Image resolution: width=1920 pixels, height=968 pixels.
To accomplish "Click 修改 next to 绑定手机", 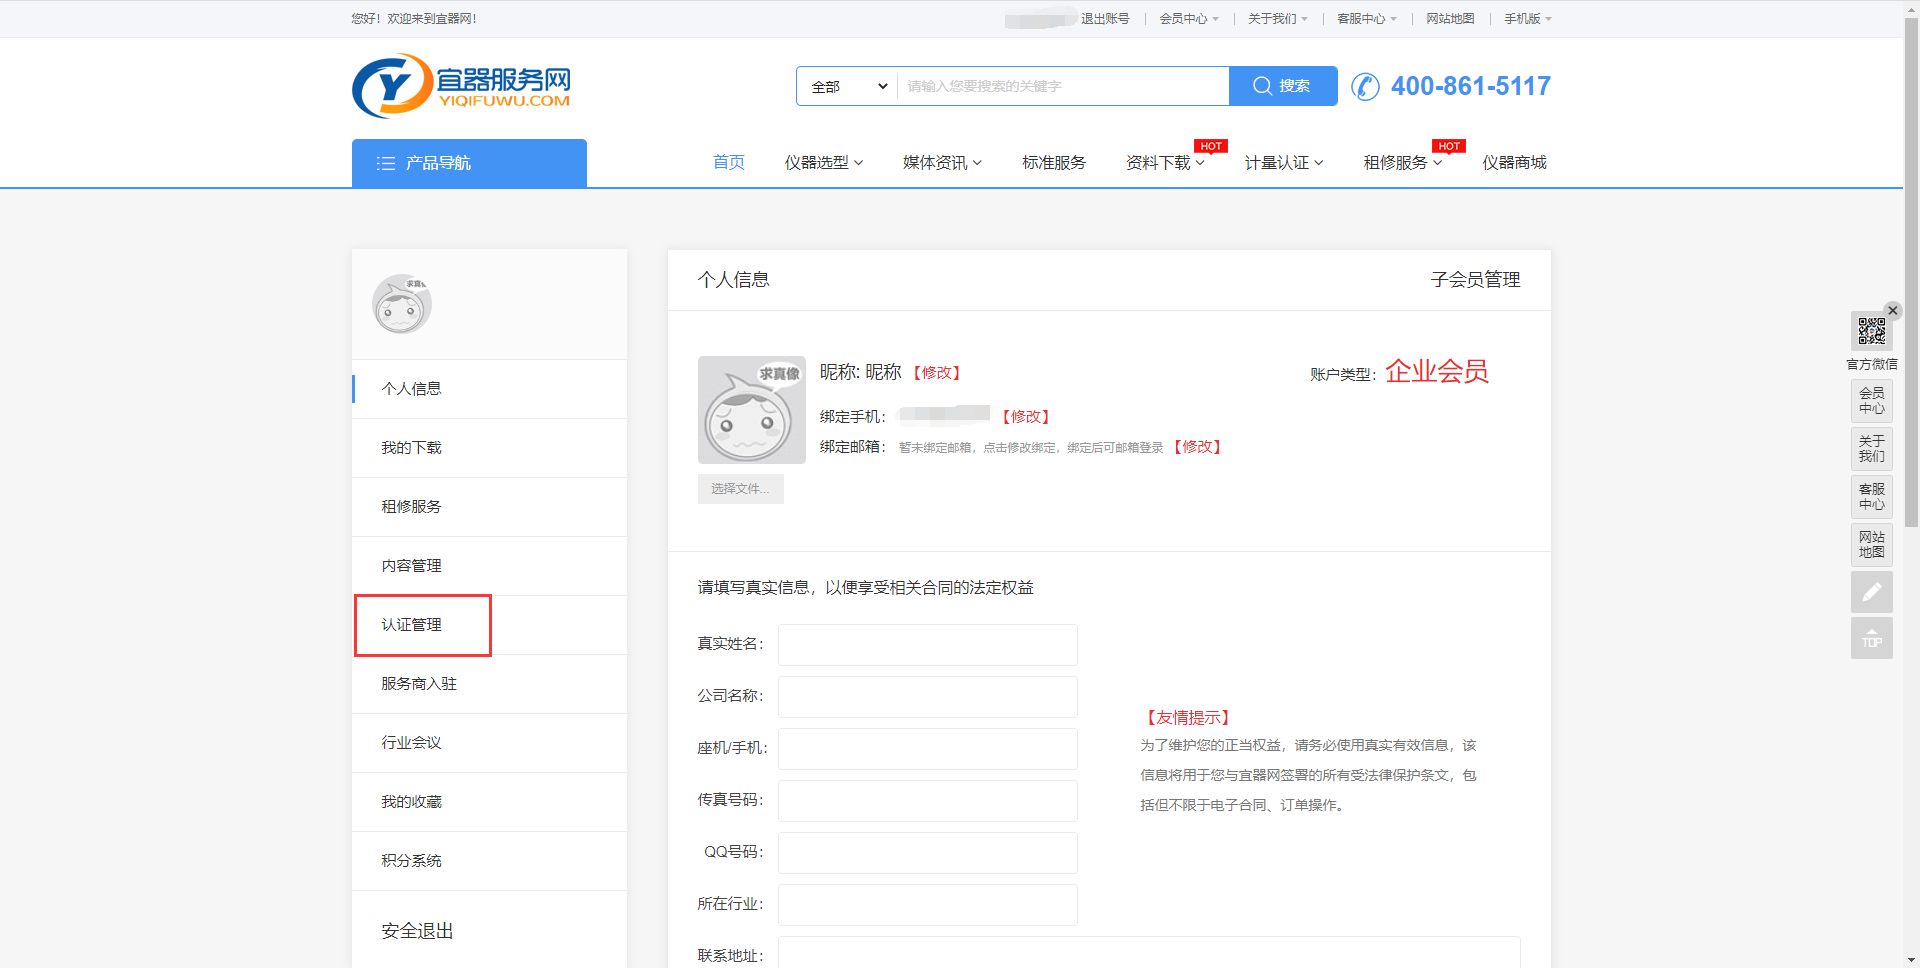I will coord(1026,417).
